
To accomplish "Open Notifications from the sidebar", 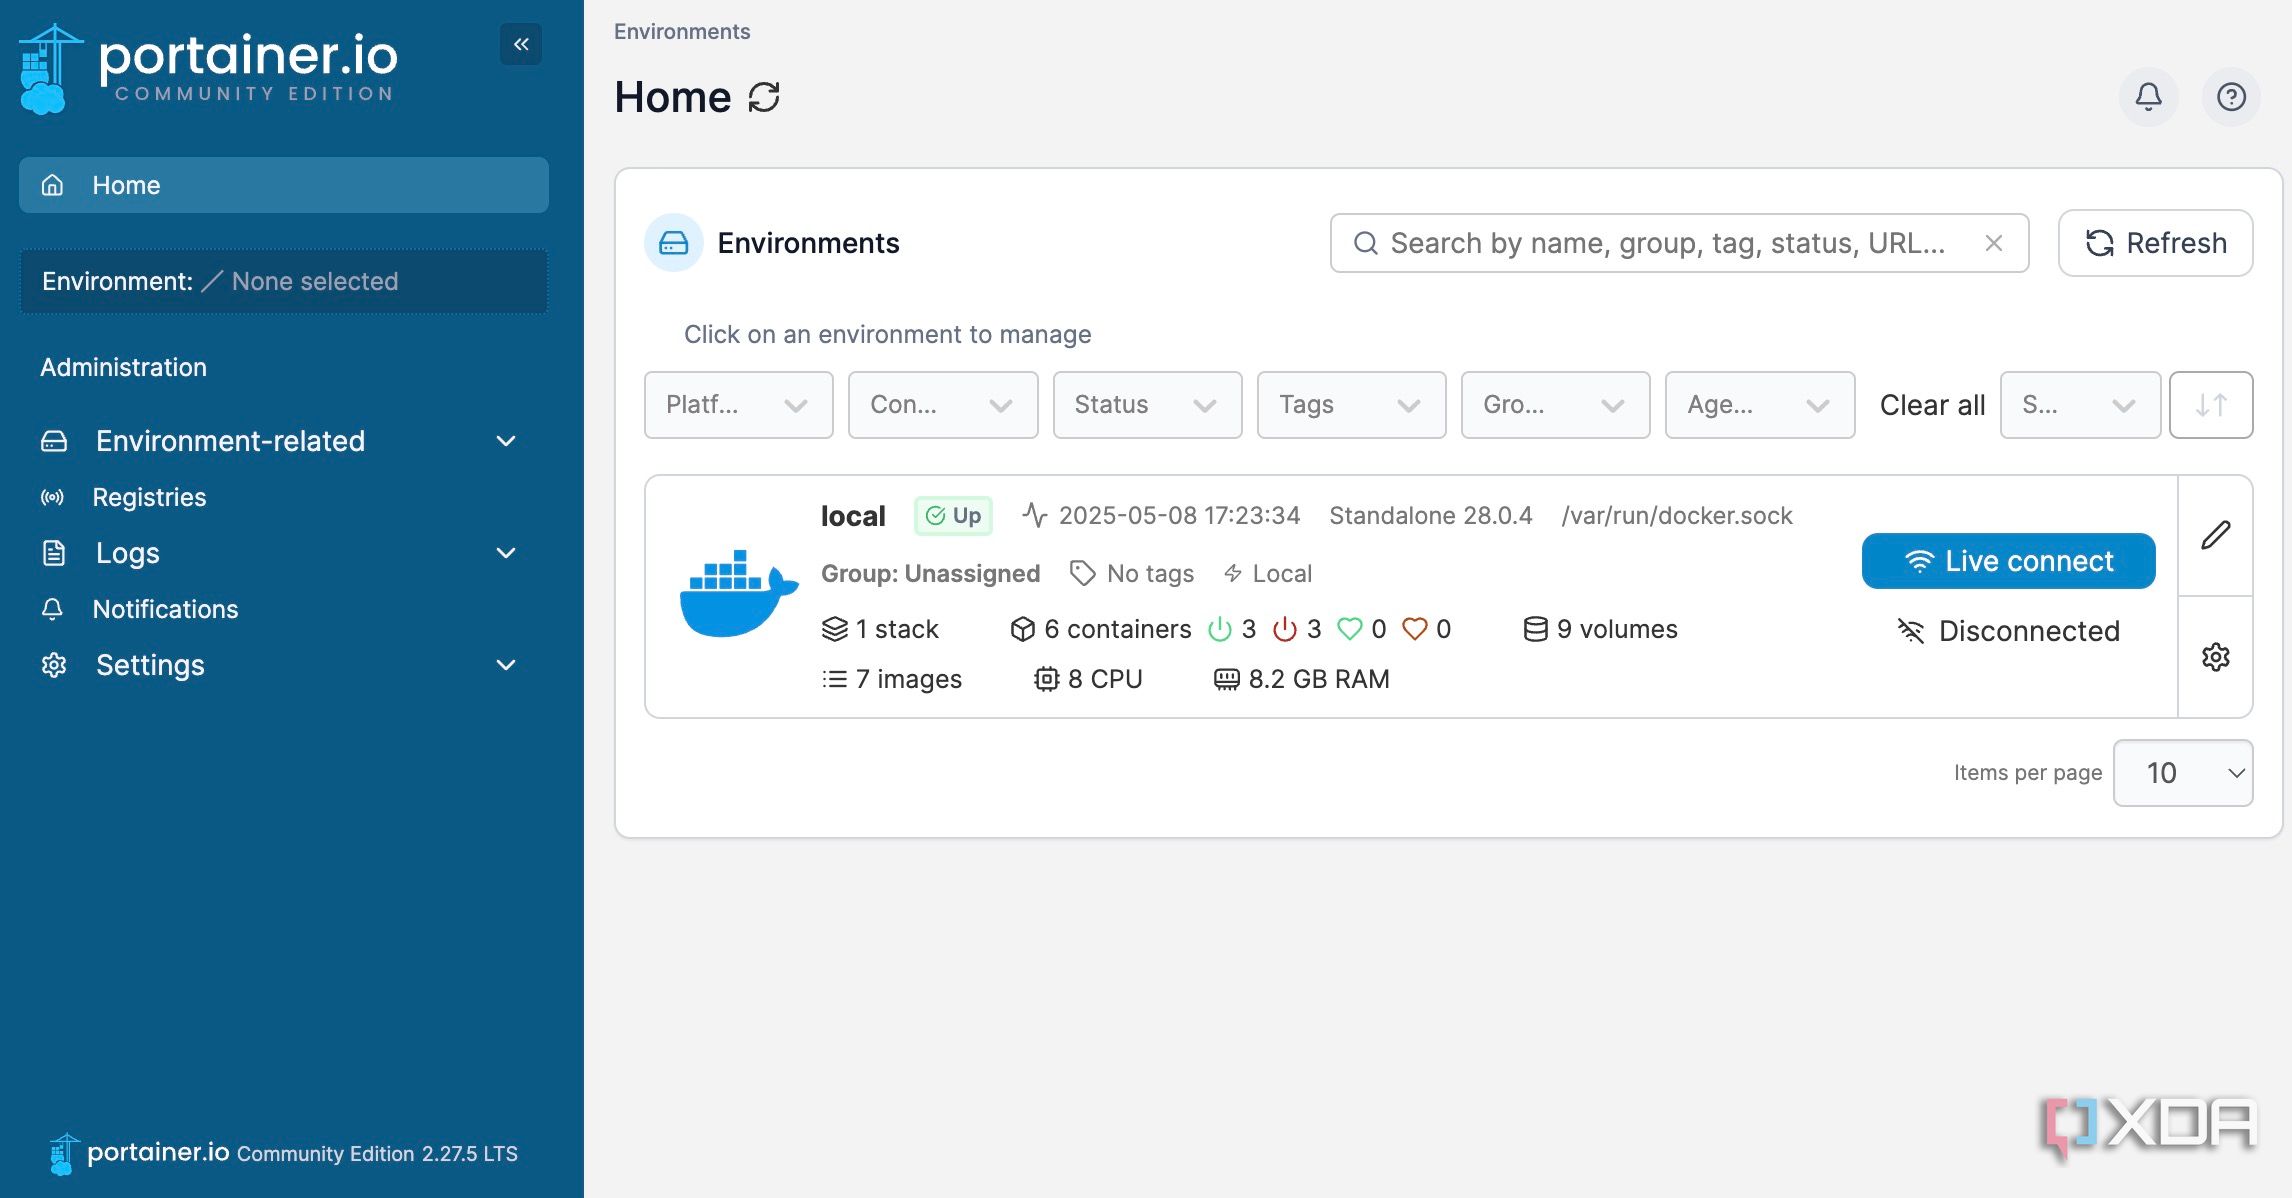I will (x=165, y=609).
